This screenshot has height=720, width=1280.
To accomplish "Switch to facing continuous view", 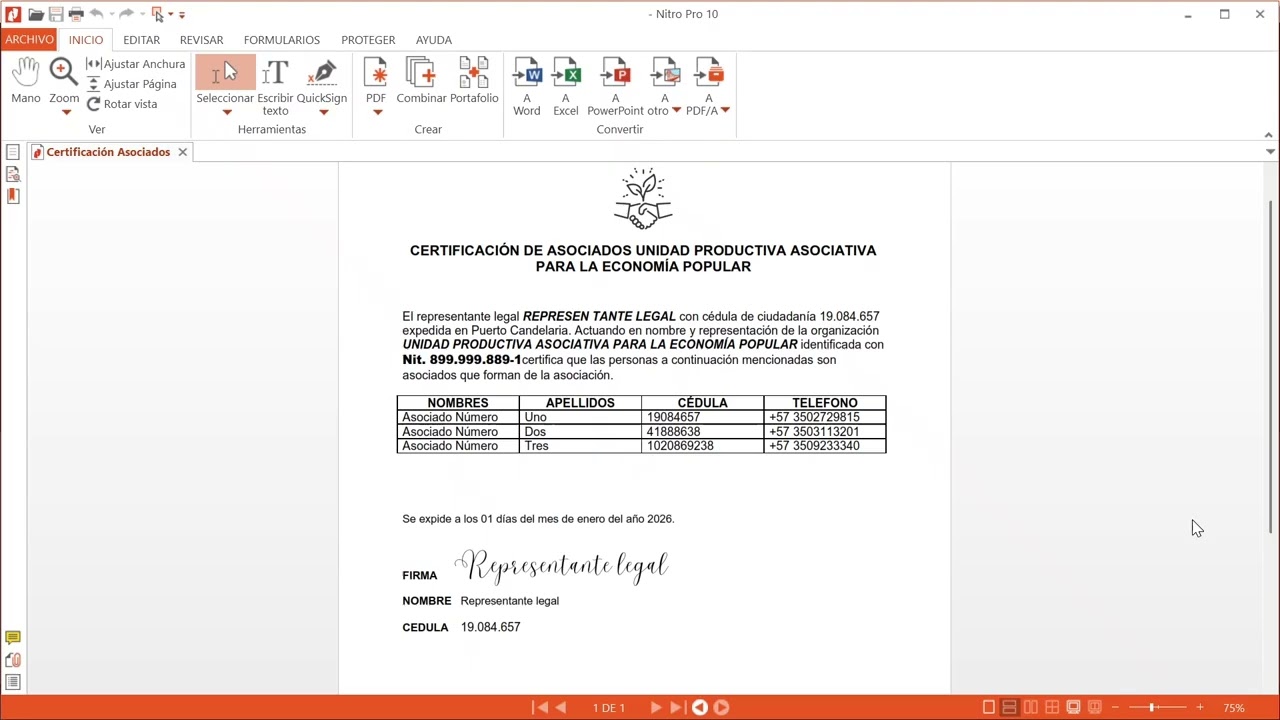I will (1052, 707).
